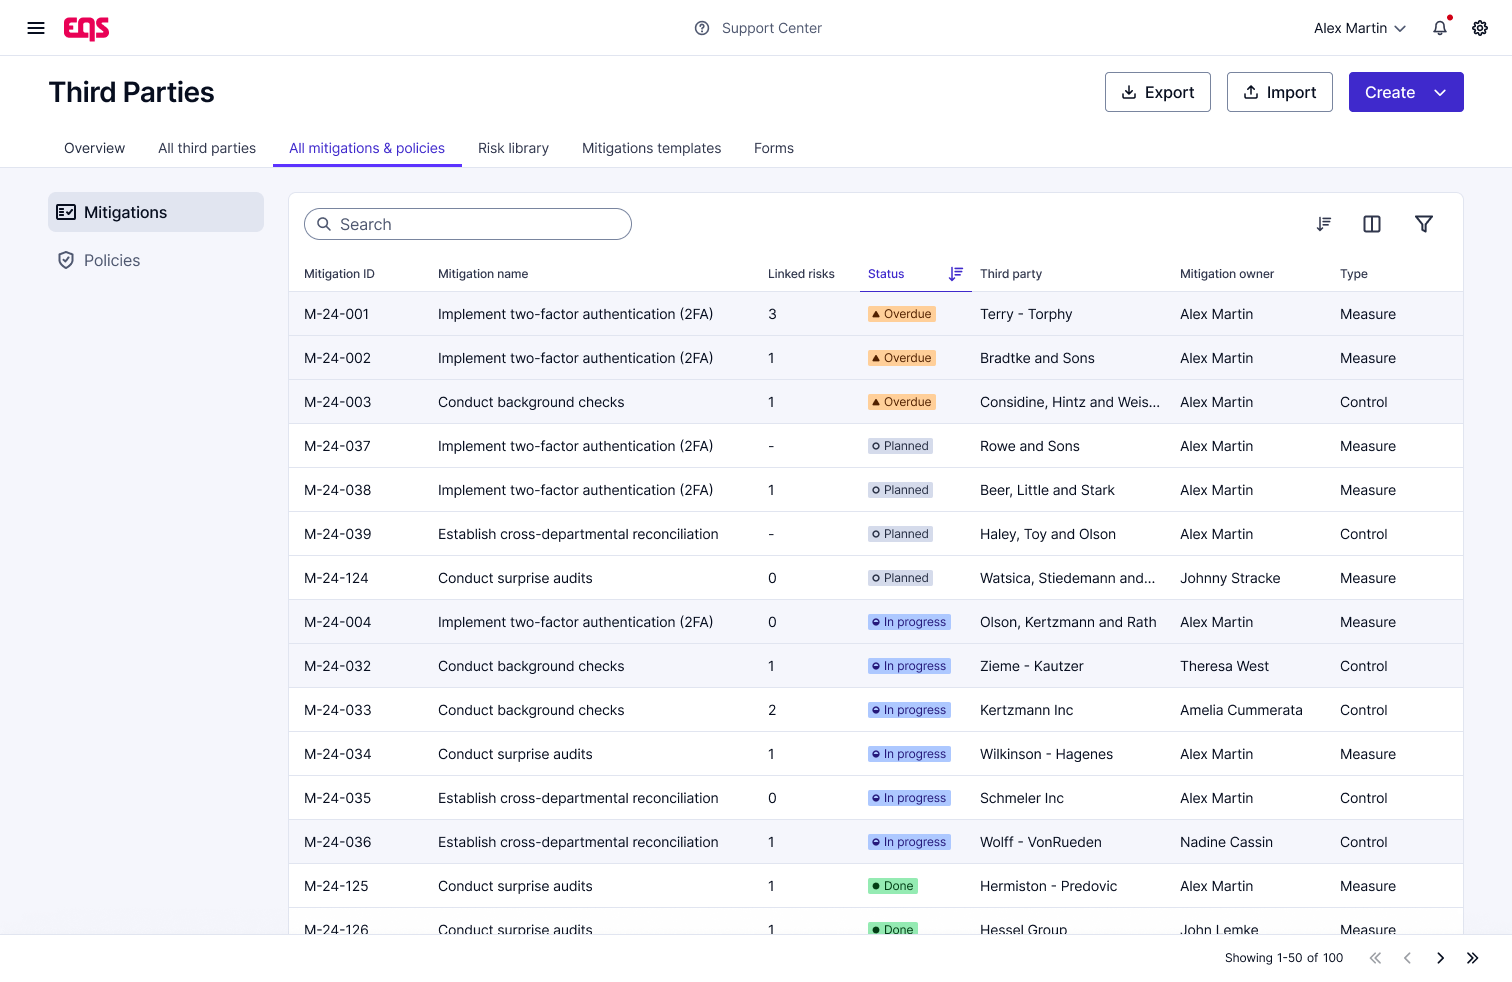Select Policies in the sidebar
Image resolution: width=1512 pixels, height=982 pixels.
112,260
